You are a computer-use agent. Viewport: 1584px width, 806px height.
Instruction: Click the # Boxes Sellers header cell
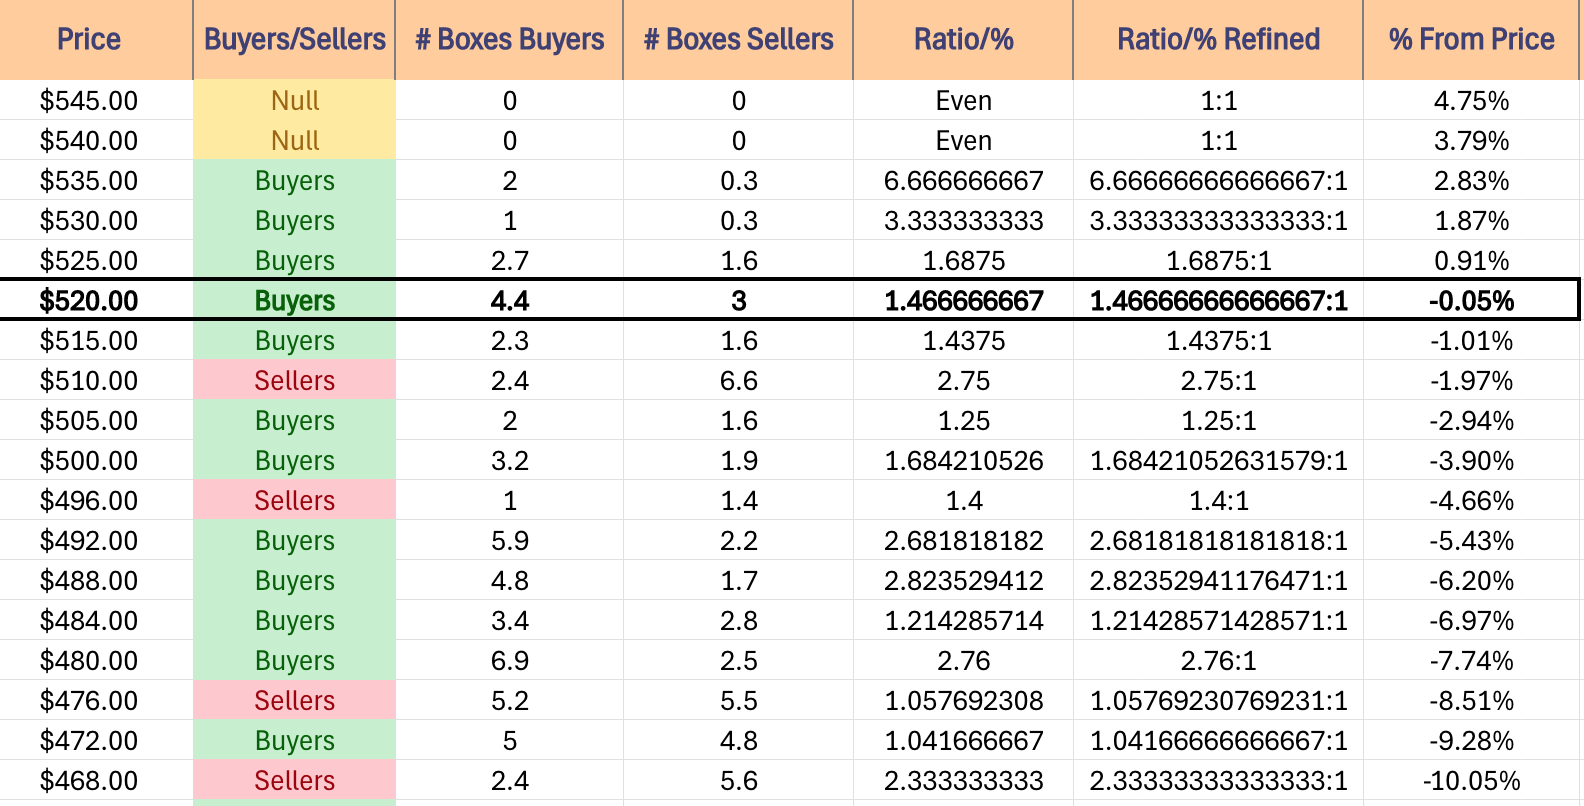[x=738, y=40]
